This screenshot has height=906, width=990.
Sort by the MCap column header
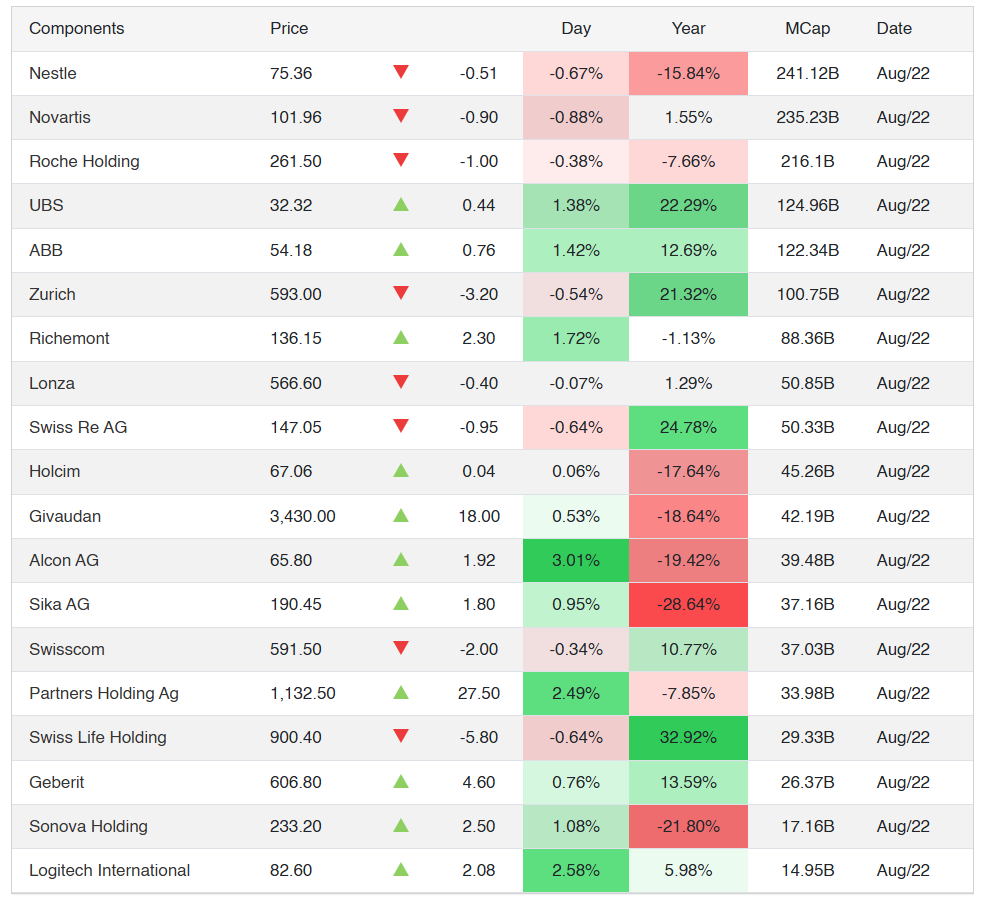tap(808, 28)
